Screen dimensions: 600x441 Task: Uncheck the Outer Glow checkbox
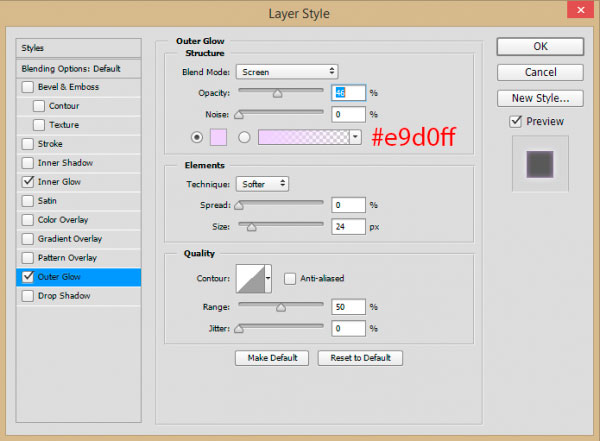pos(28,277)
